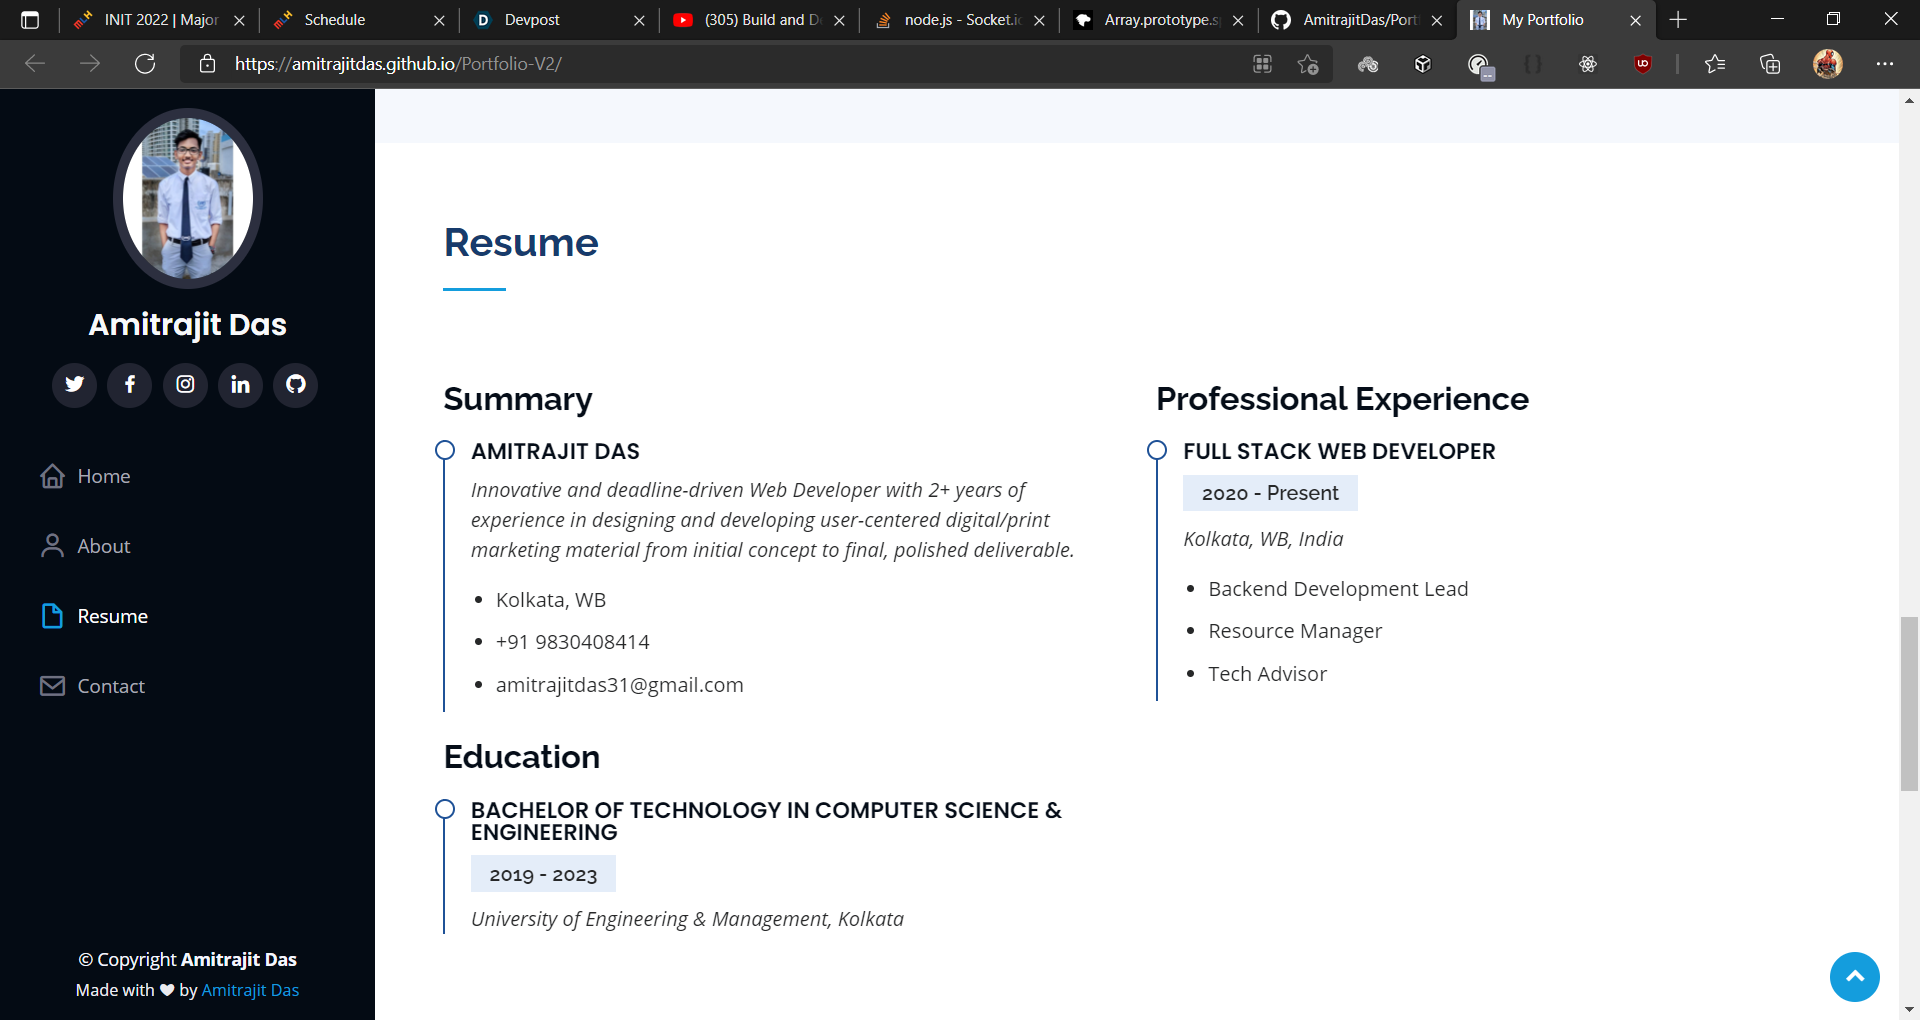Reload the page with refresh button
The height and width of the screenshot is (1020, 1920).
click(x=145, y=64)
